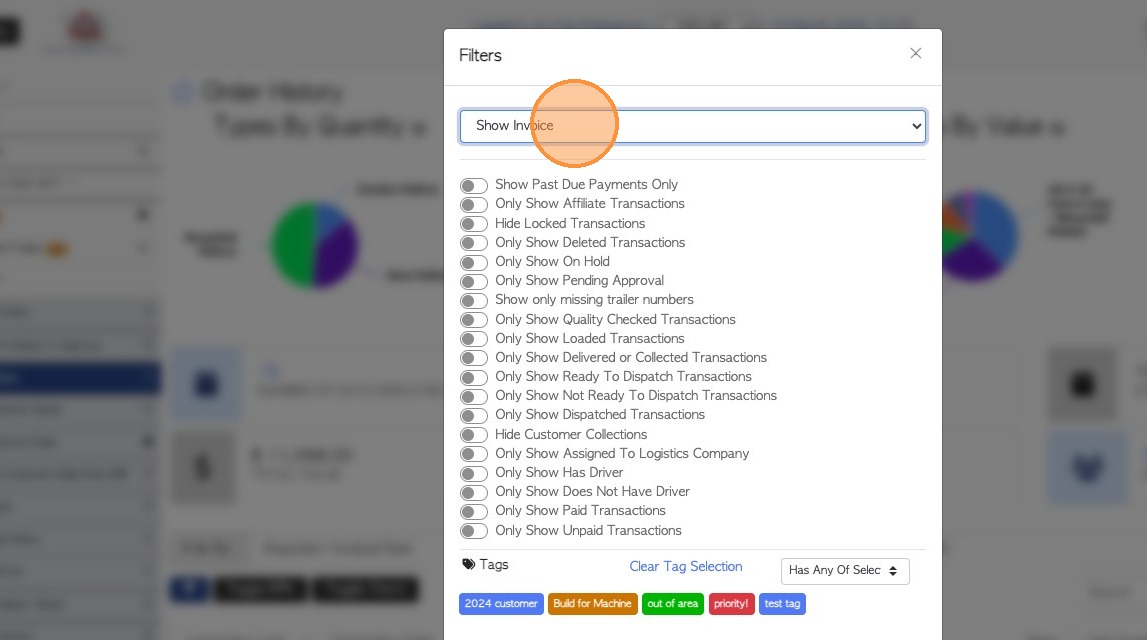The height and width of the screenshot is (640, 1147).
Task: Toggle Show Past Due Payments Only
Action: 474,185
